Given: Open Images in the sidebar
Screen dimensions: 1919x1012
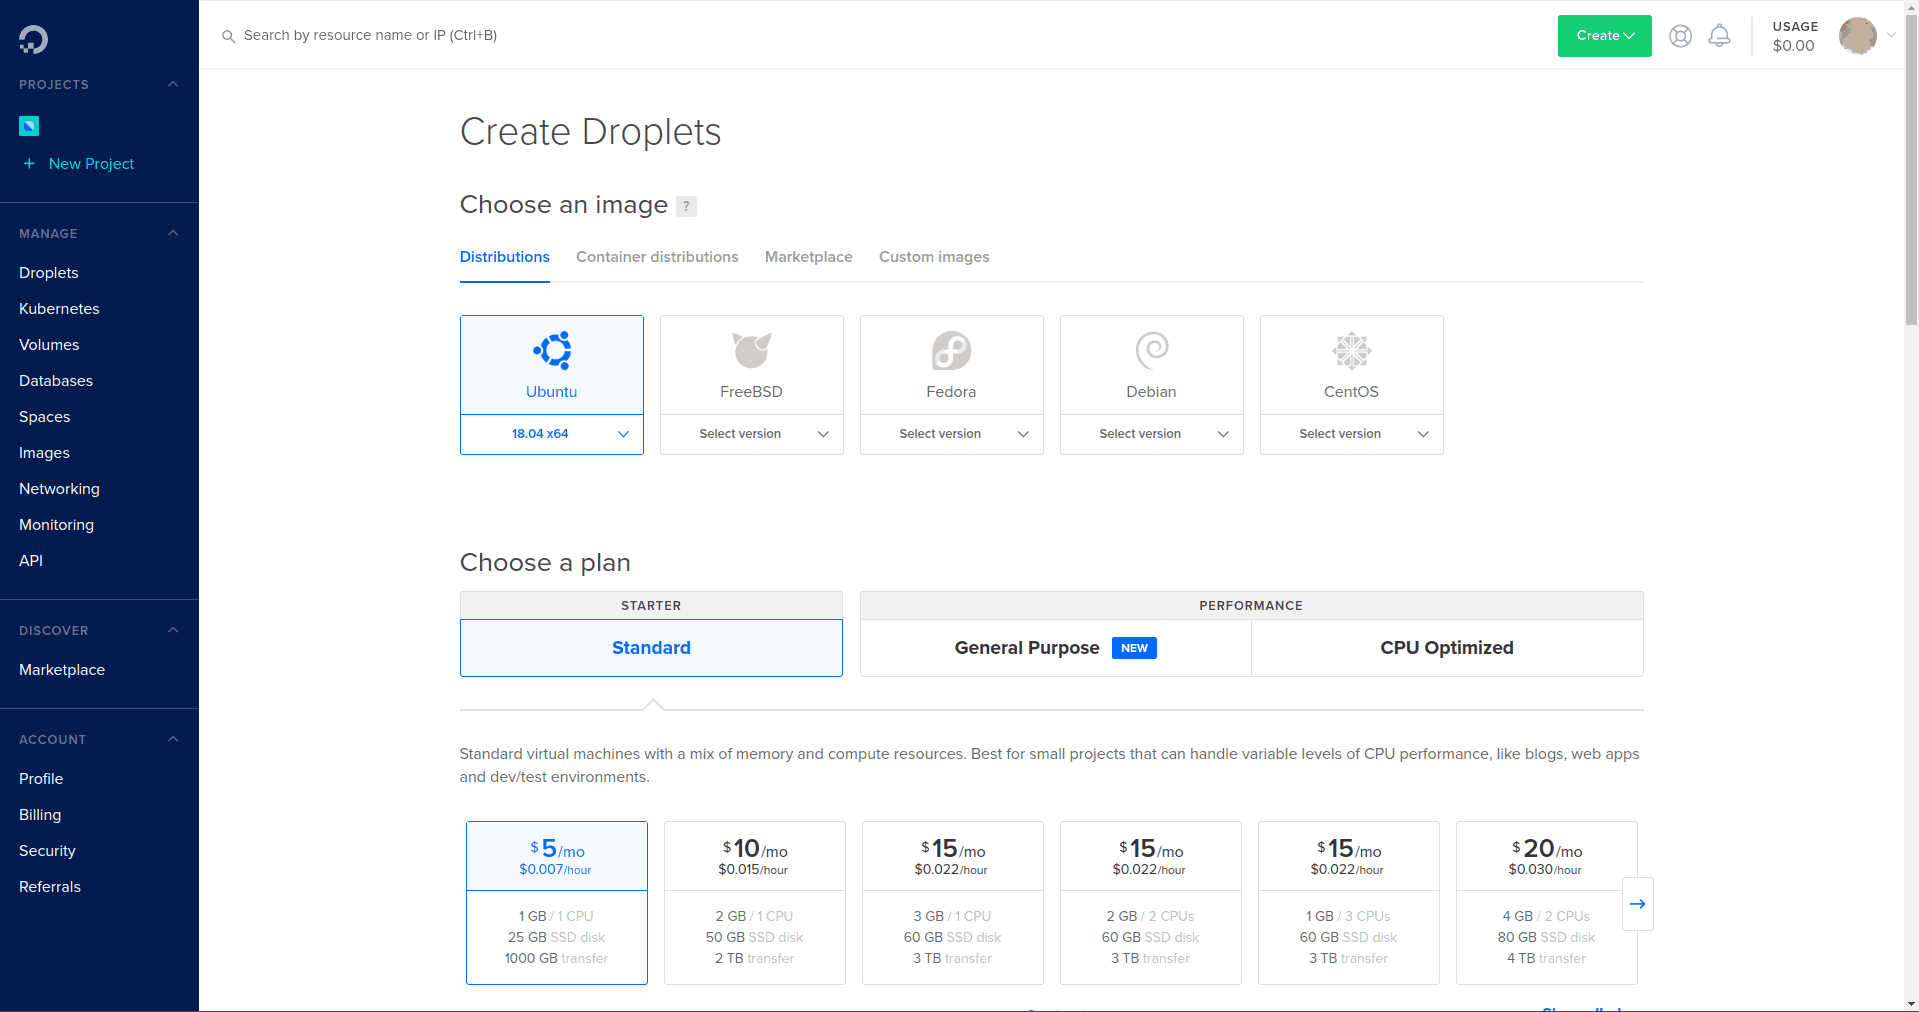Looking at the screenshot, I should pyautogui.click(x=45, y=452).
